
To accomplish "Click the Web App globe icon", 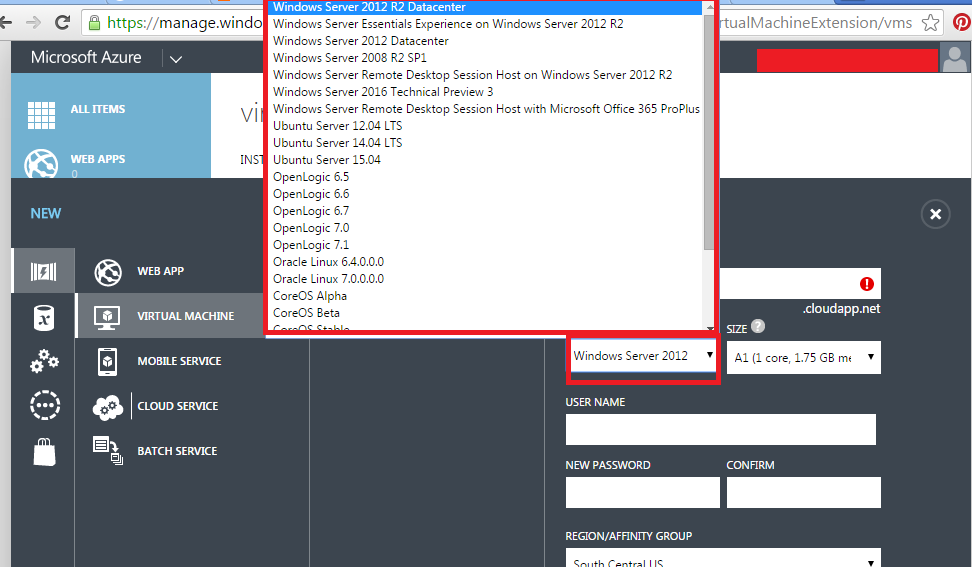I will coord(108,272).
